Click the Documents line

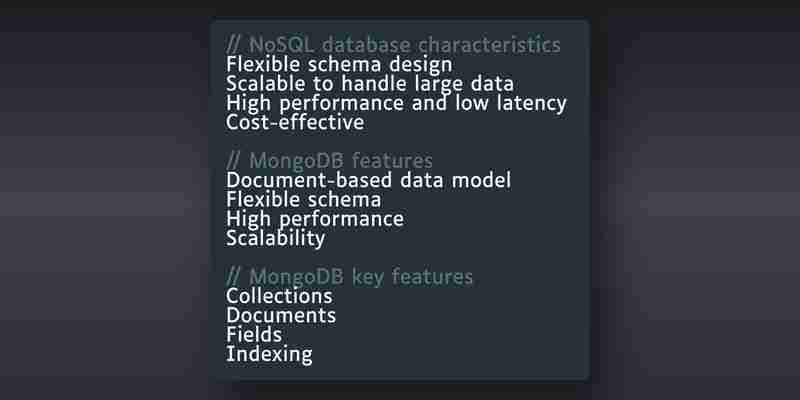[x=281, y=315]
